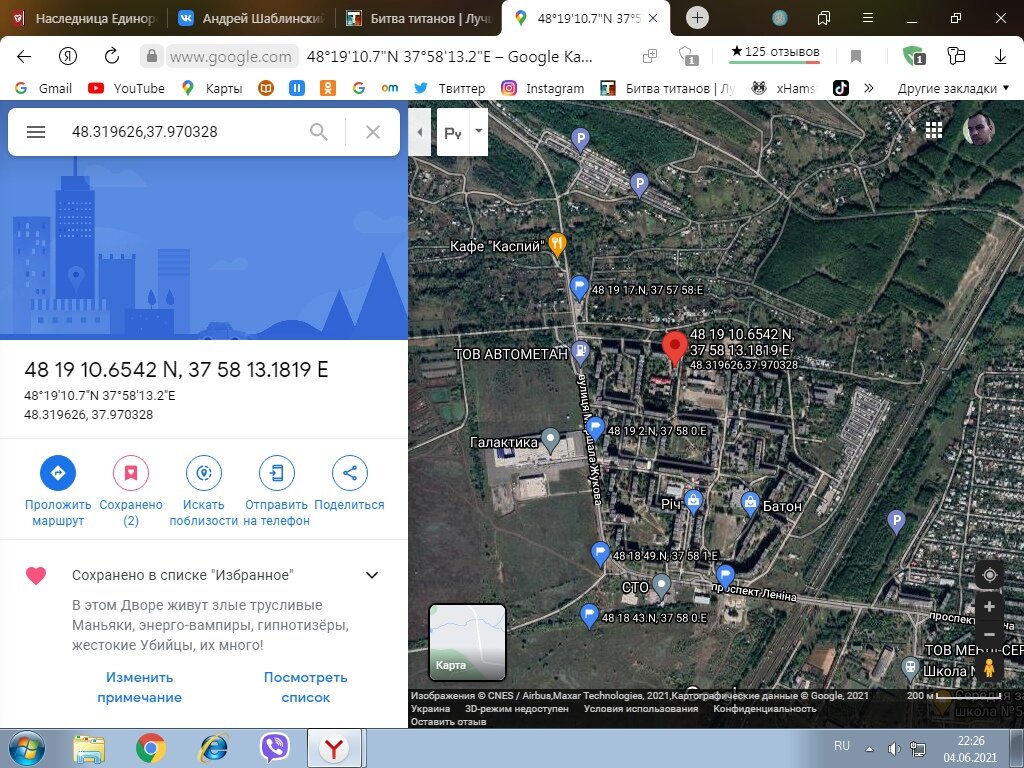Open the TikTok bookmark icon

(840, 88)
